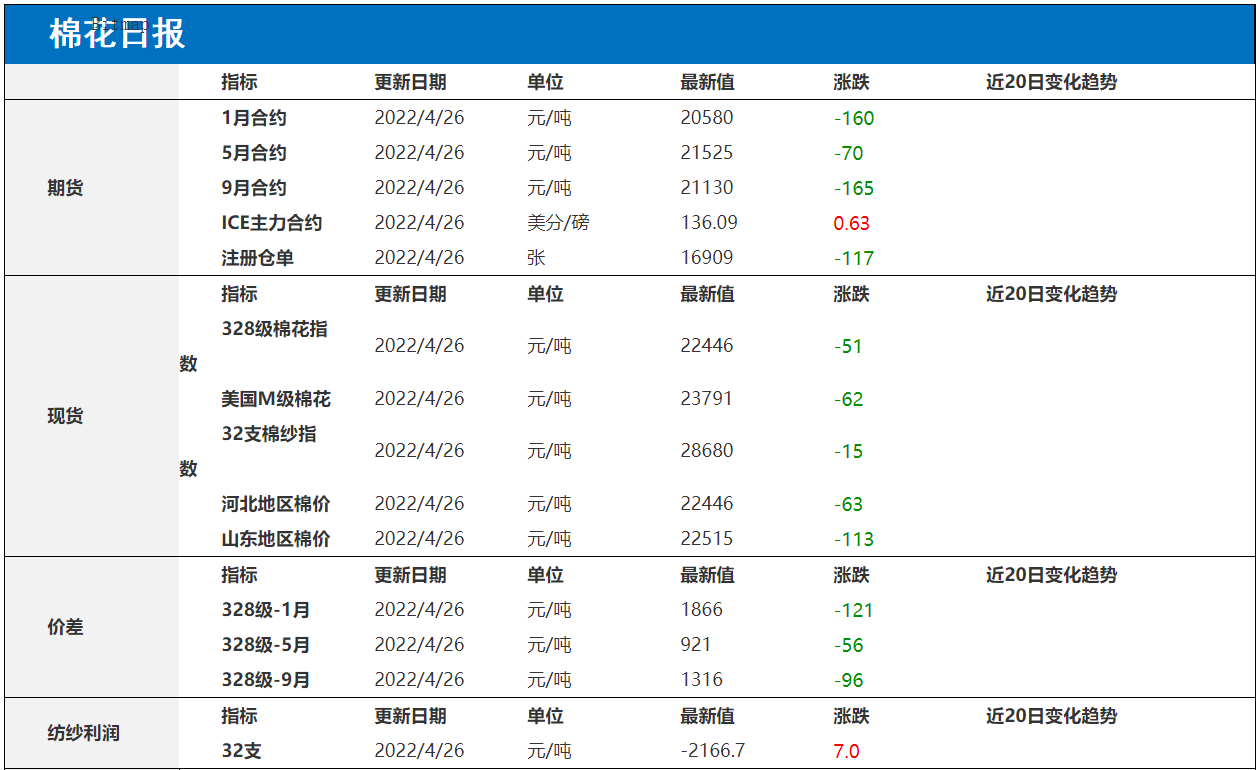Image resolution: width=1260 pixels, height=770 pixels.
Task: Click the 美国M级棉花 indicator name
Action: click(x=276, y=399)
